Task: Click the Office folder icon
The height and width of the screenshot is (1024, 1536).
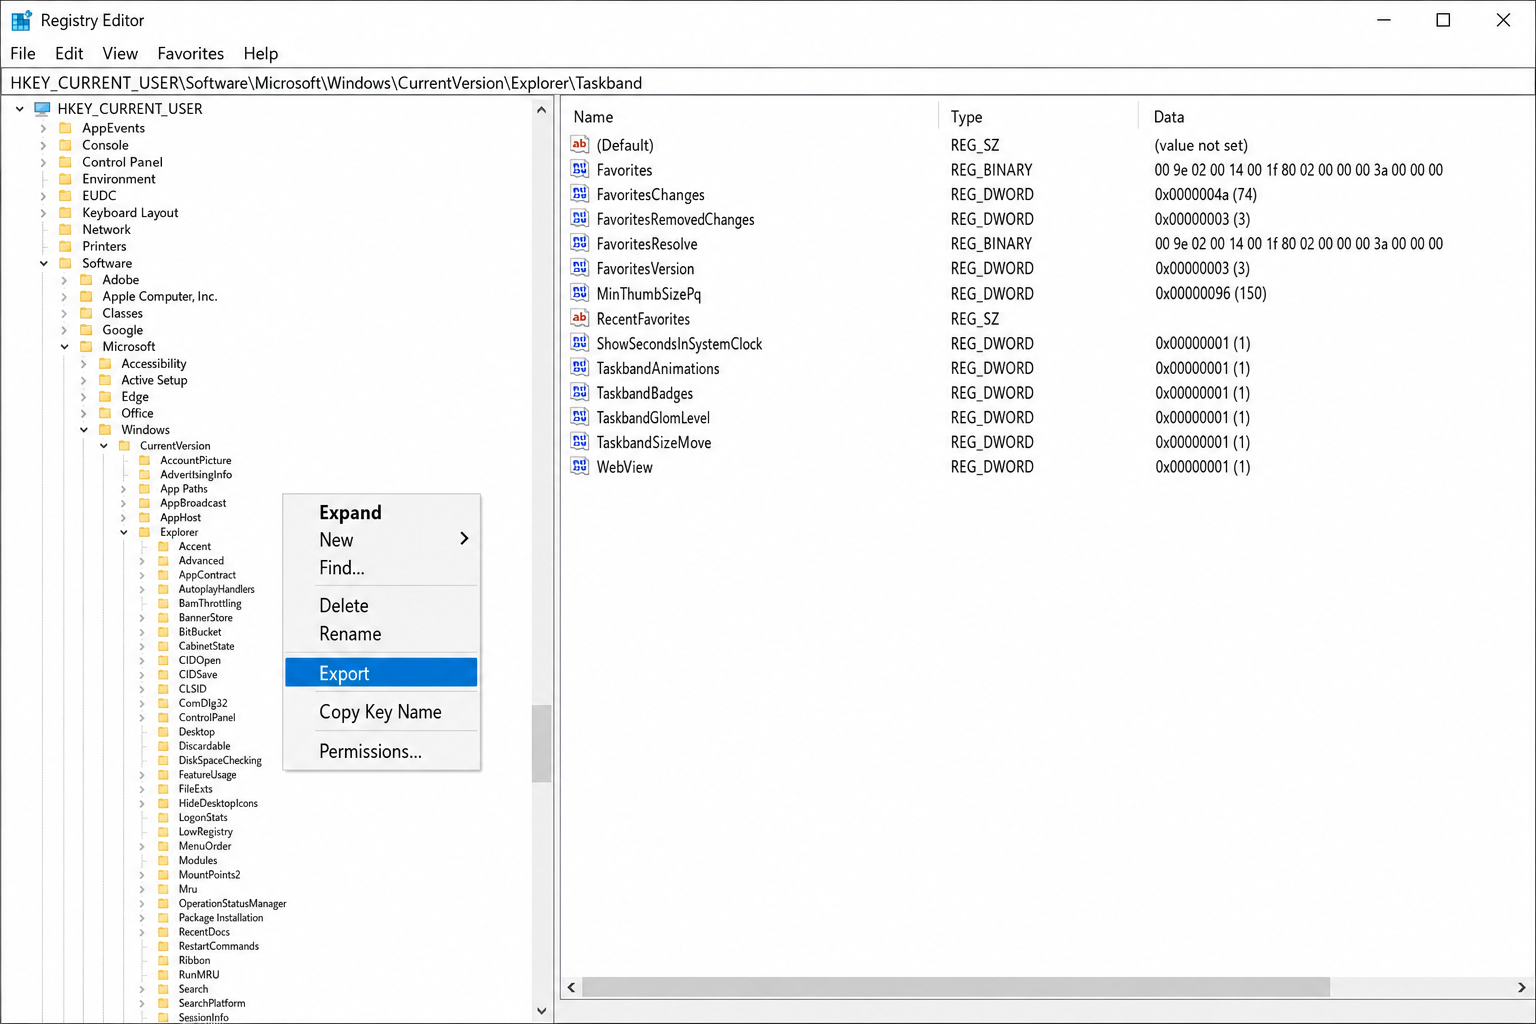Action: click(x=105, y=413)
